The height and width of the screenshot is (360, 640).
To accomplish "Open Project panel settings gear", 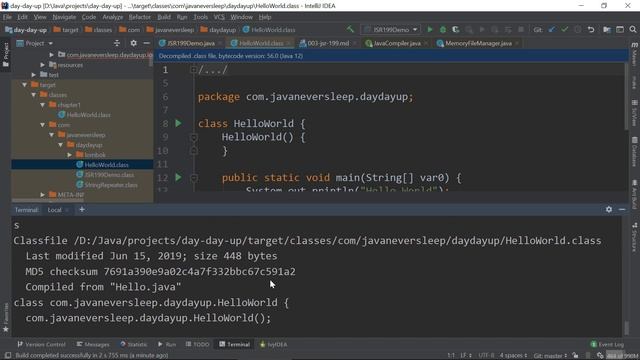I will click(133, 43).
